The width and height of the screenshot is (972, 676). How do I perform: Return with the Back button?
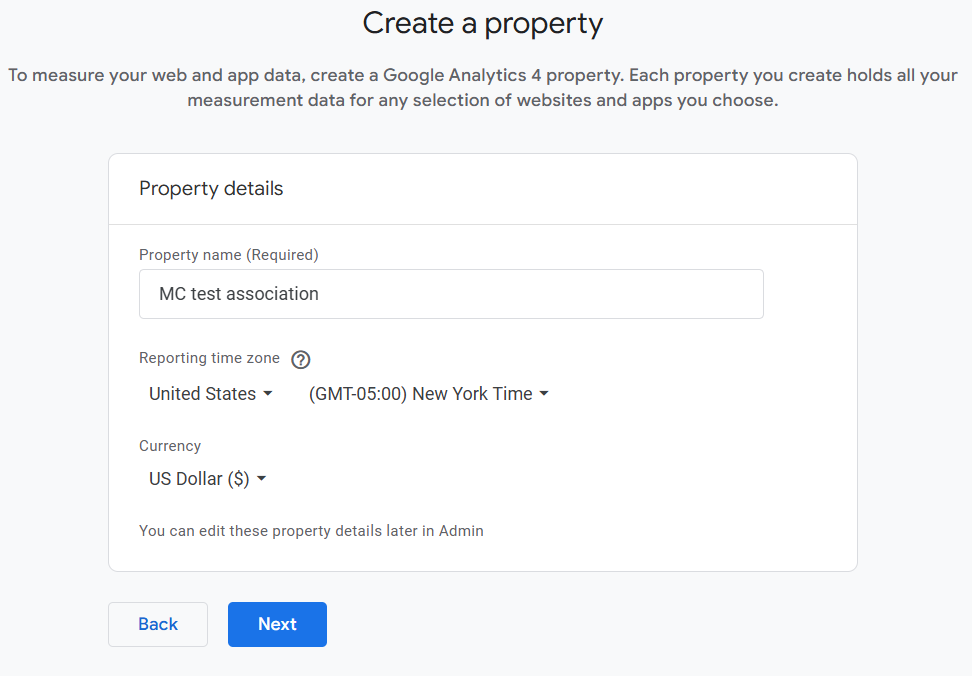(x=158, y=624)
